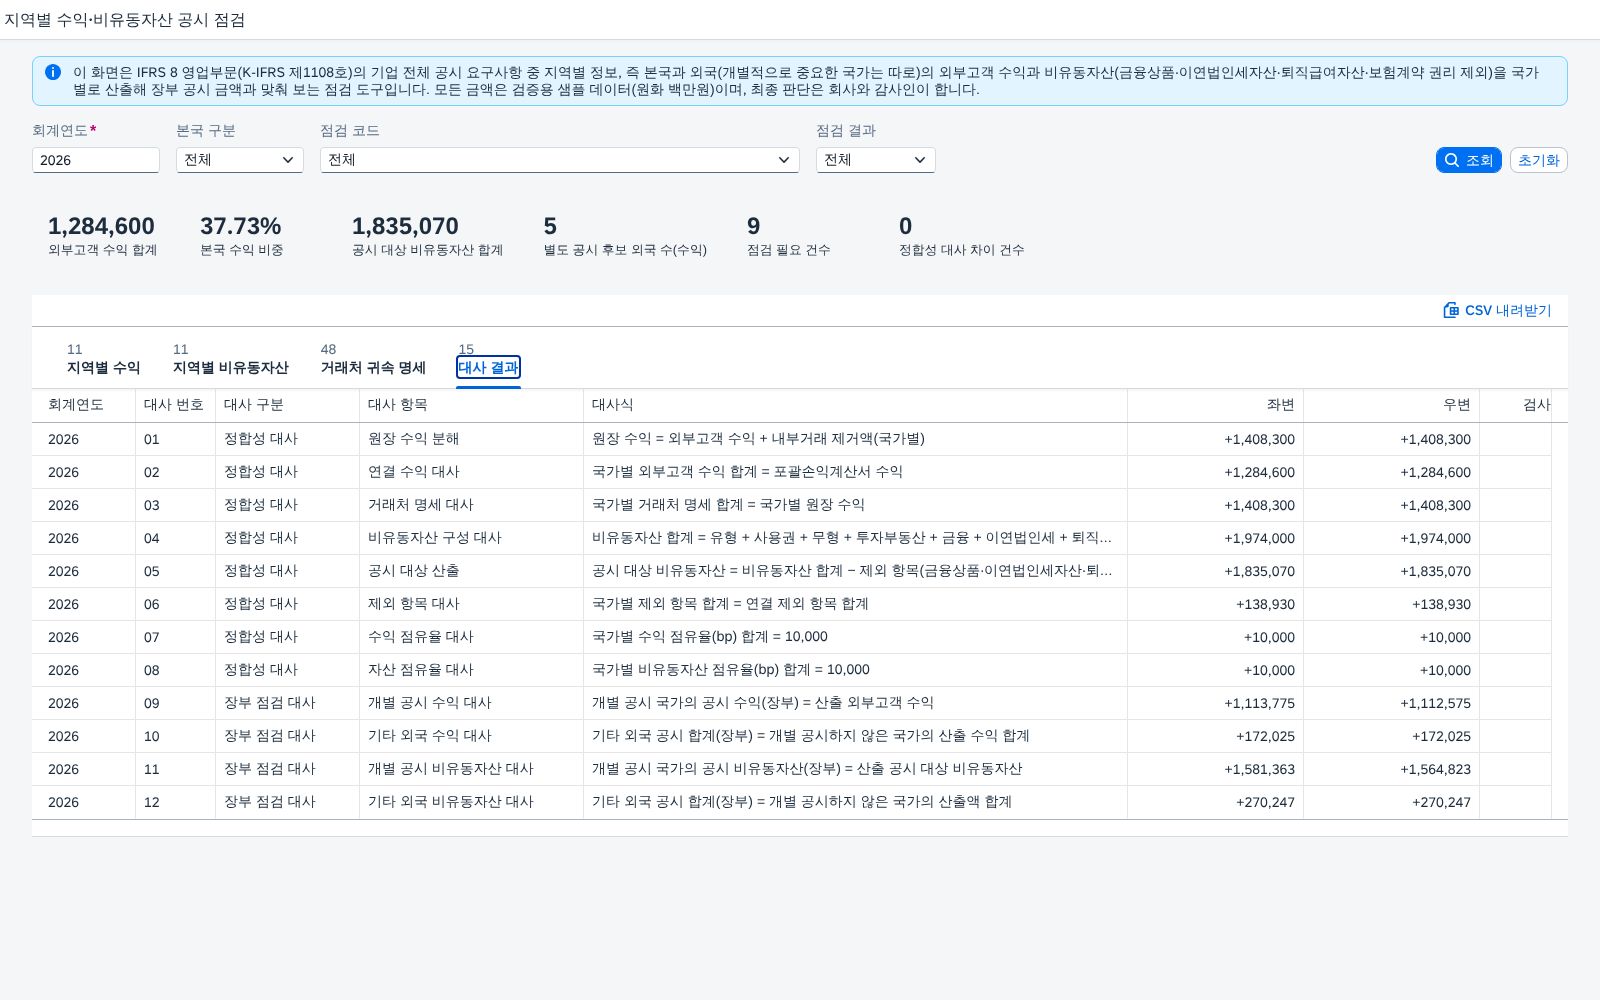Click the 회계연도 input field showing 2026
This screenshot has height=1000, width=1600.
pos(96,160)
